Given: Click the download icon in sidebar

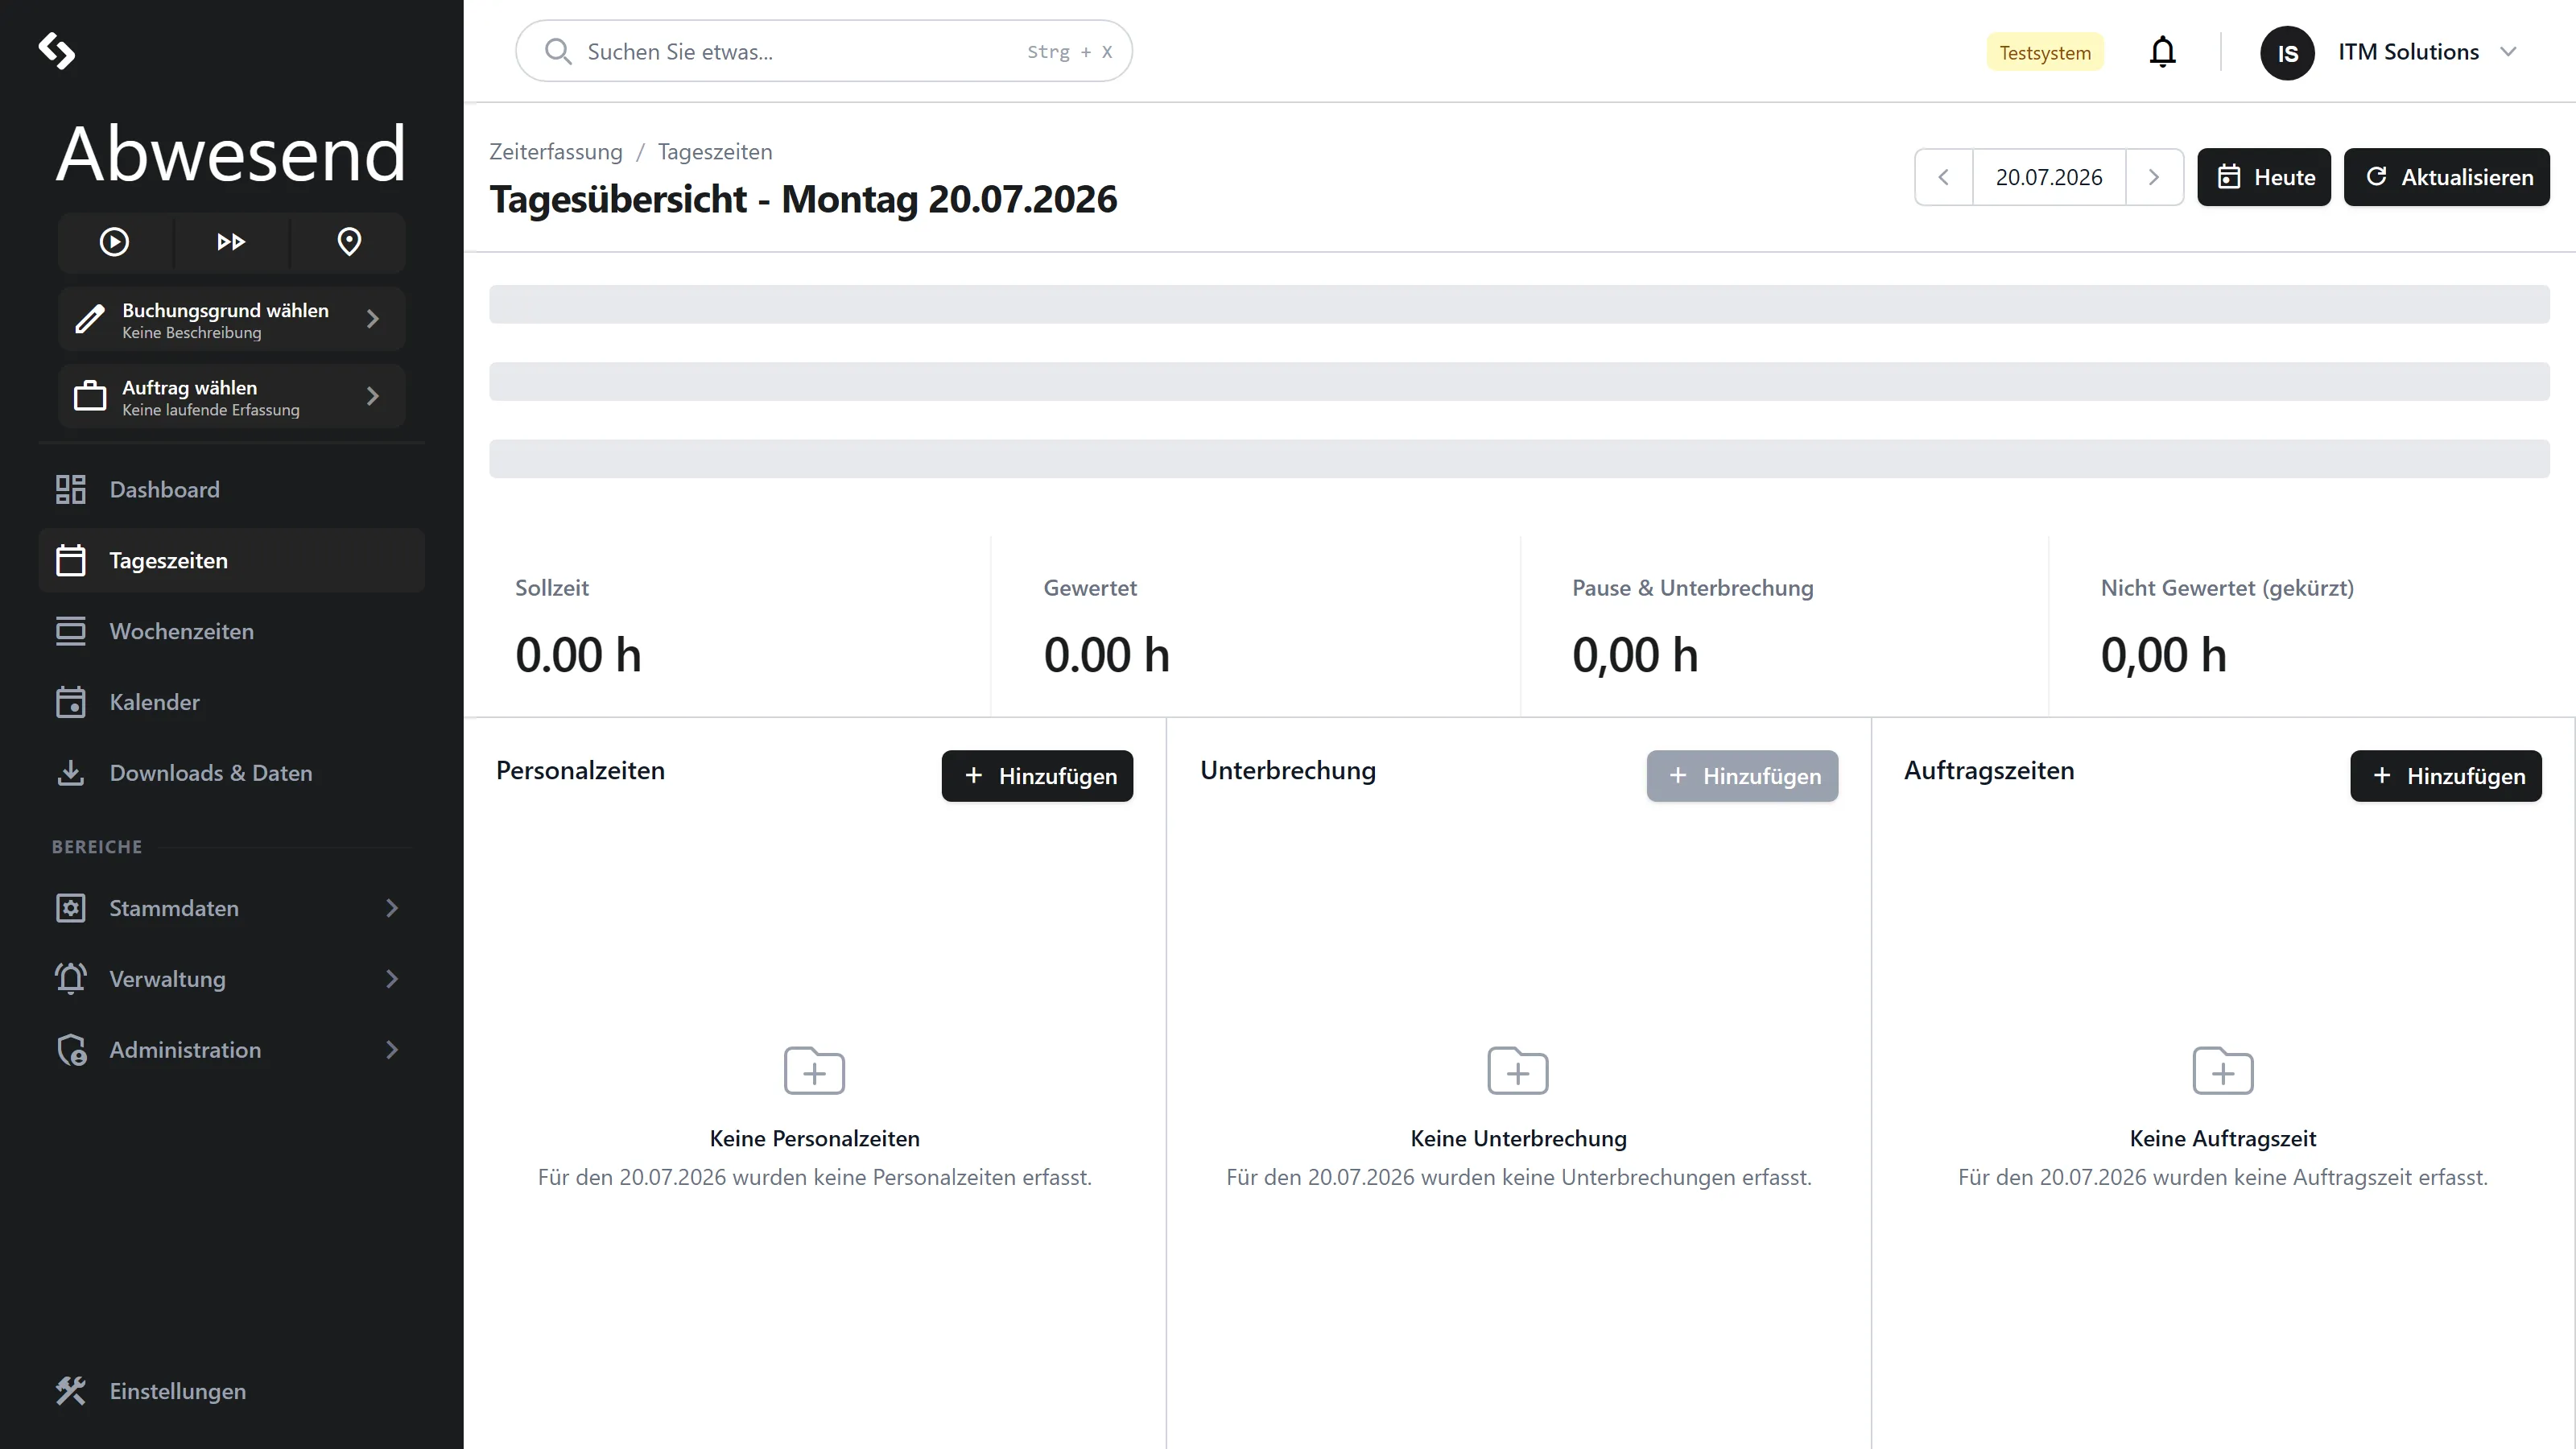Looking at the screenshot, I should pyautogui.click(x=71, y=773).
